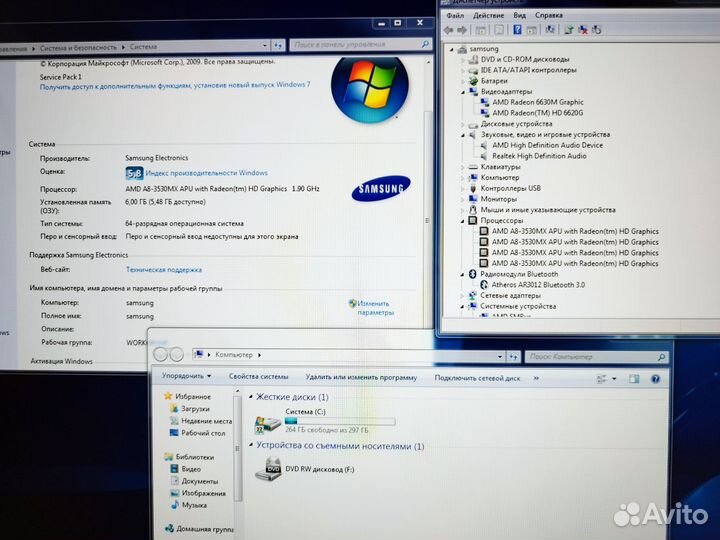Open the Действие menu in Device Manager
The image size is (720, 540).
coord(489,15)
